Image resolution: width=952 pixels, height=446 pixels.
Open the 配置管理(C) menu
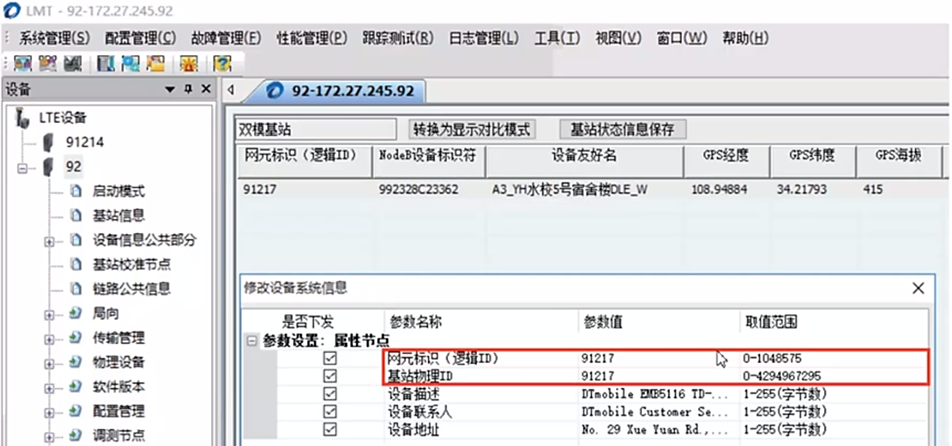140,38
